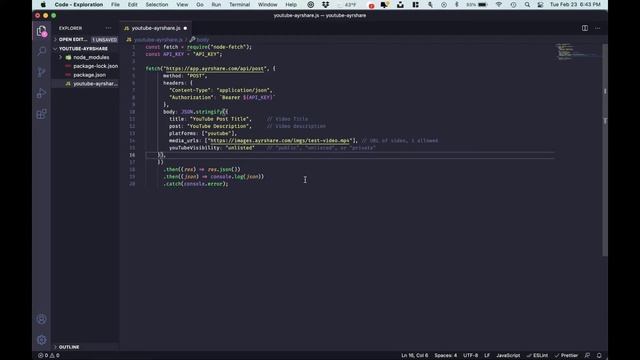Open the Explorer view in activity bar
The image size is (640, 360).
pyautogui.click(x=41, y=31)
